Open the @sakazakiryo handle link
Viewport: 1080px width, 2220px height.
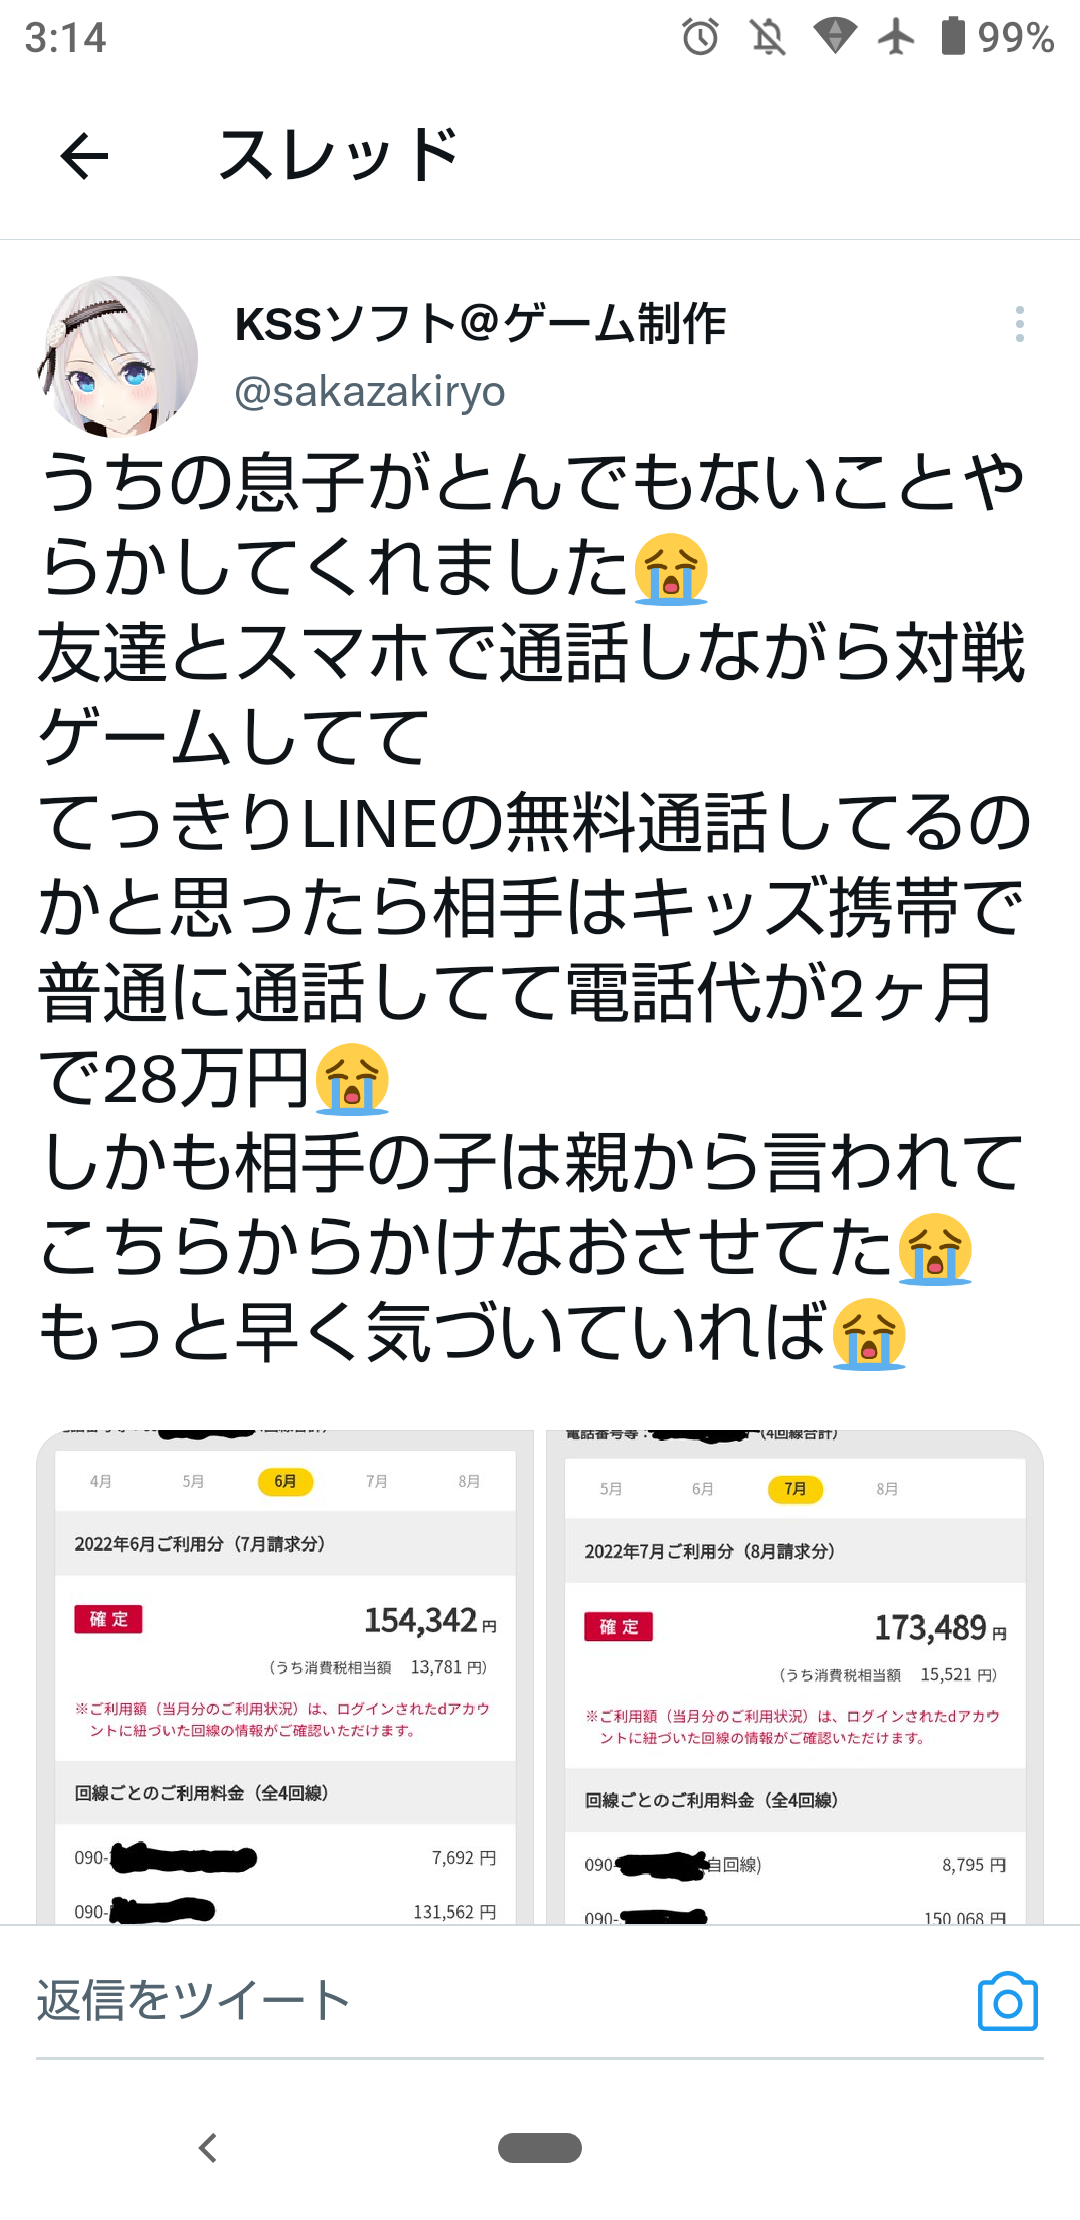(370, 392)
